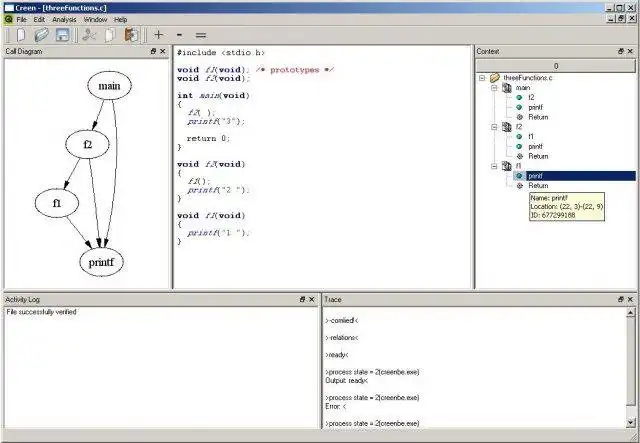Undock the Activity Log panel
The width and height of the screenshot is (640, 443).
tap(302, 299)
